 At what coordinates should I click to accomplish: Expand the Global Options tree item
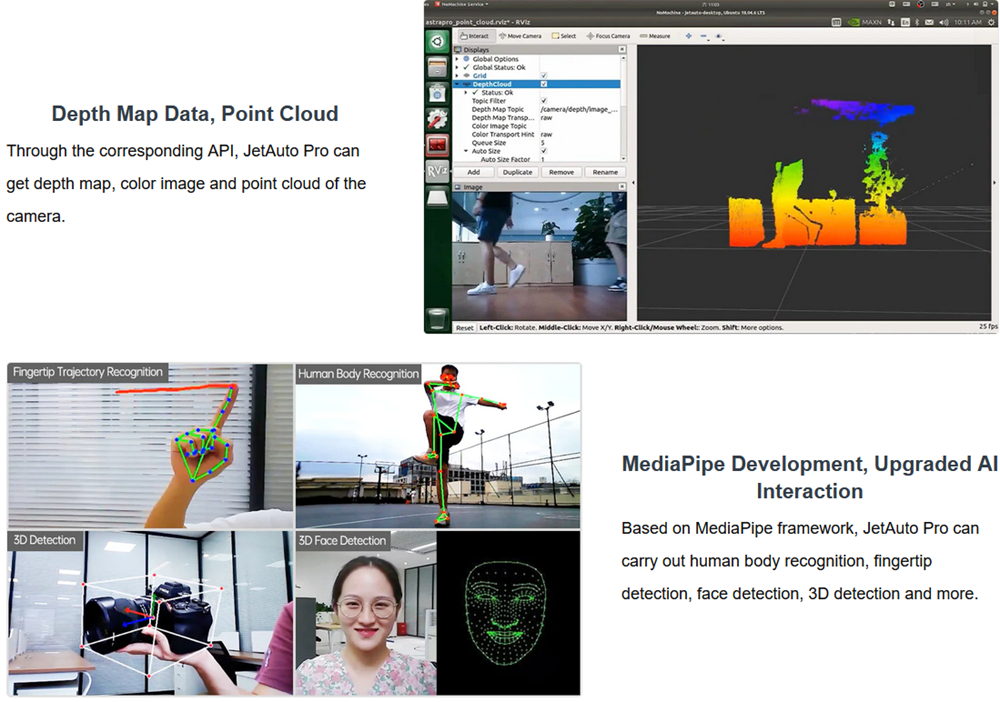(x=457, y=59)
